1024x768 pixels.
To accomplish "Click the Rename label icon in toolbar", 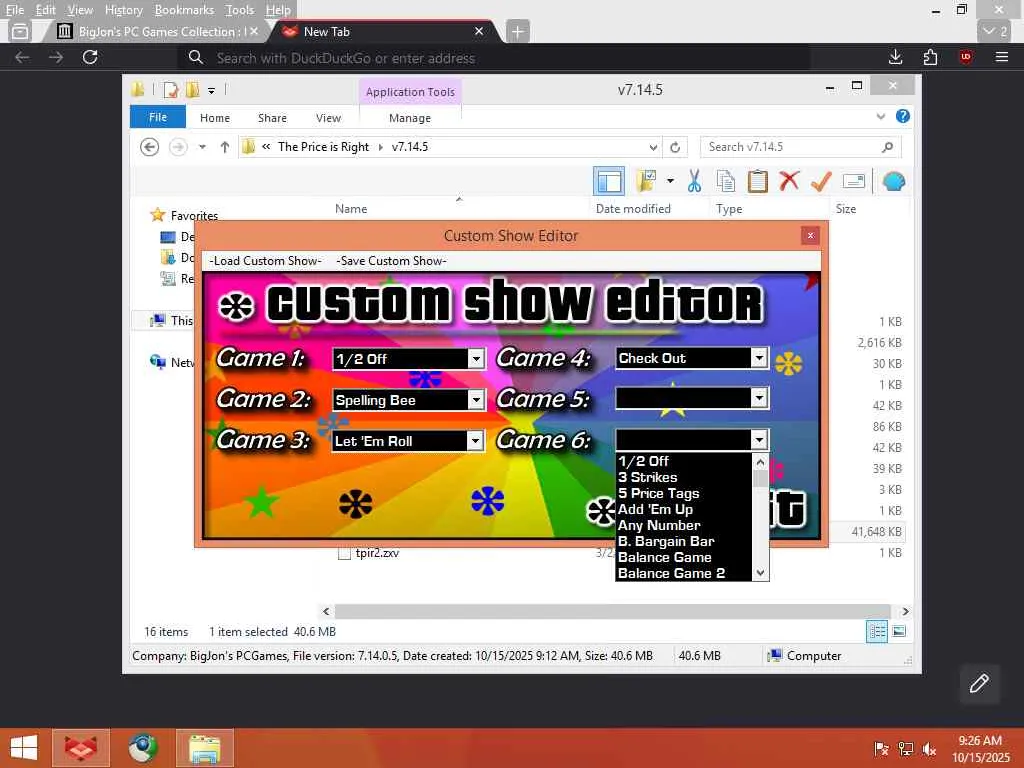I will (x=854, y=181).
